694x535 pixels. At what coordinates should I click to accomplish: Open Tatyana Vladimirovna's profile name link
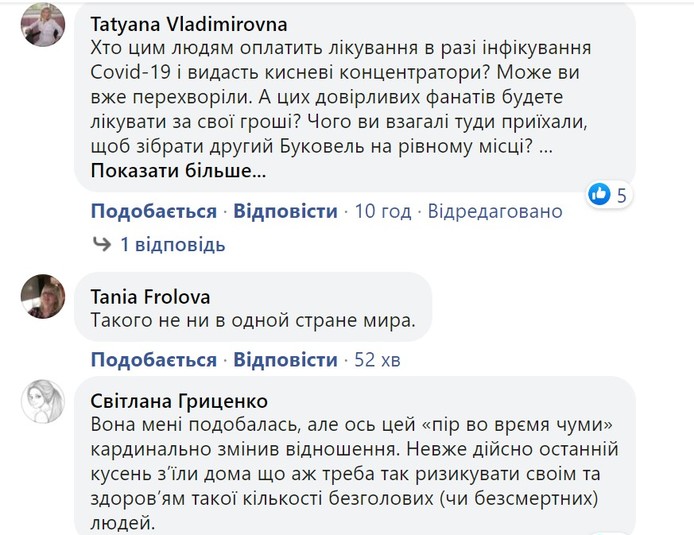point(188,24)
